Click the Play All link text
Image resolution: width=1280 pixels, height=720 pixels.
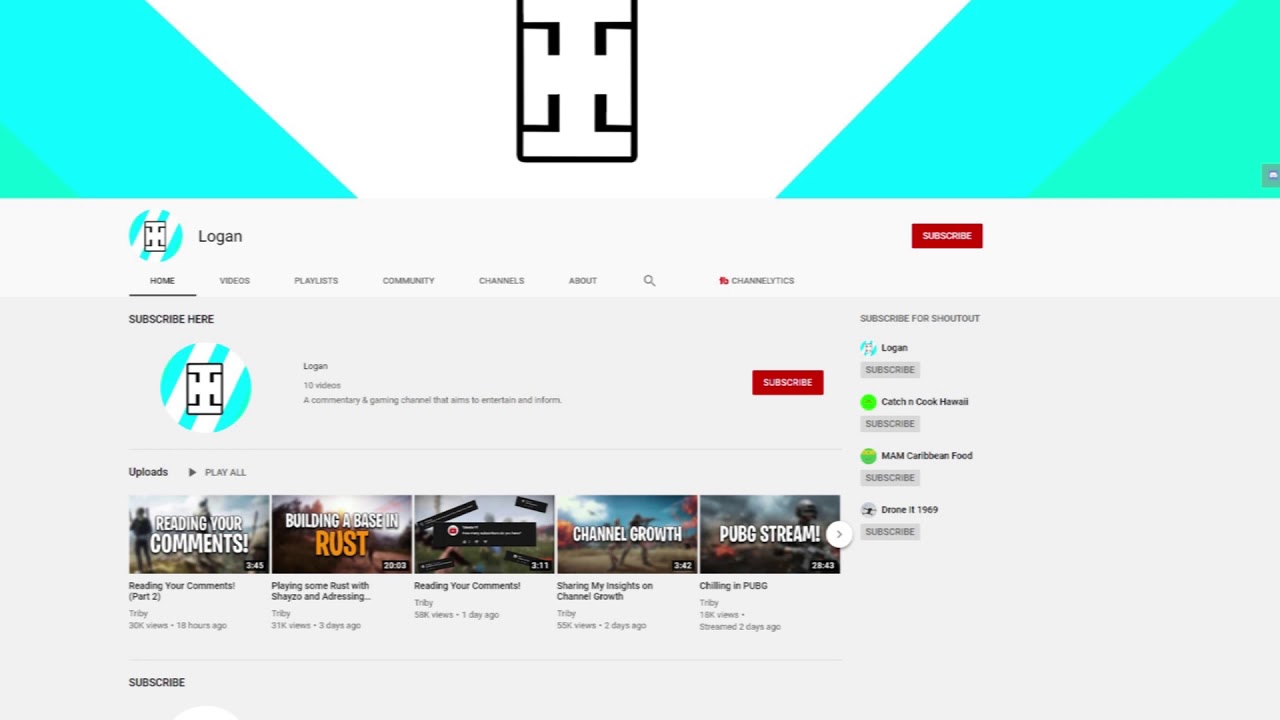pyautogui.click(x=225, y=472)
